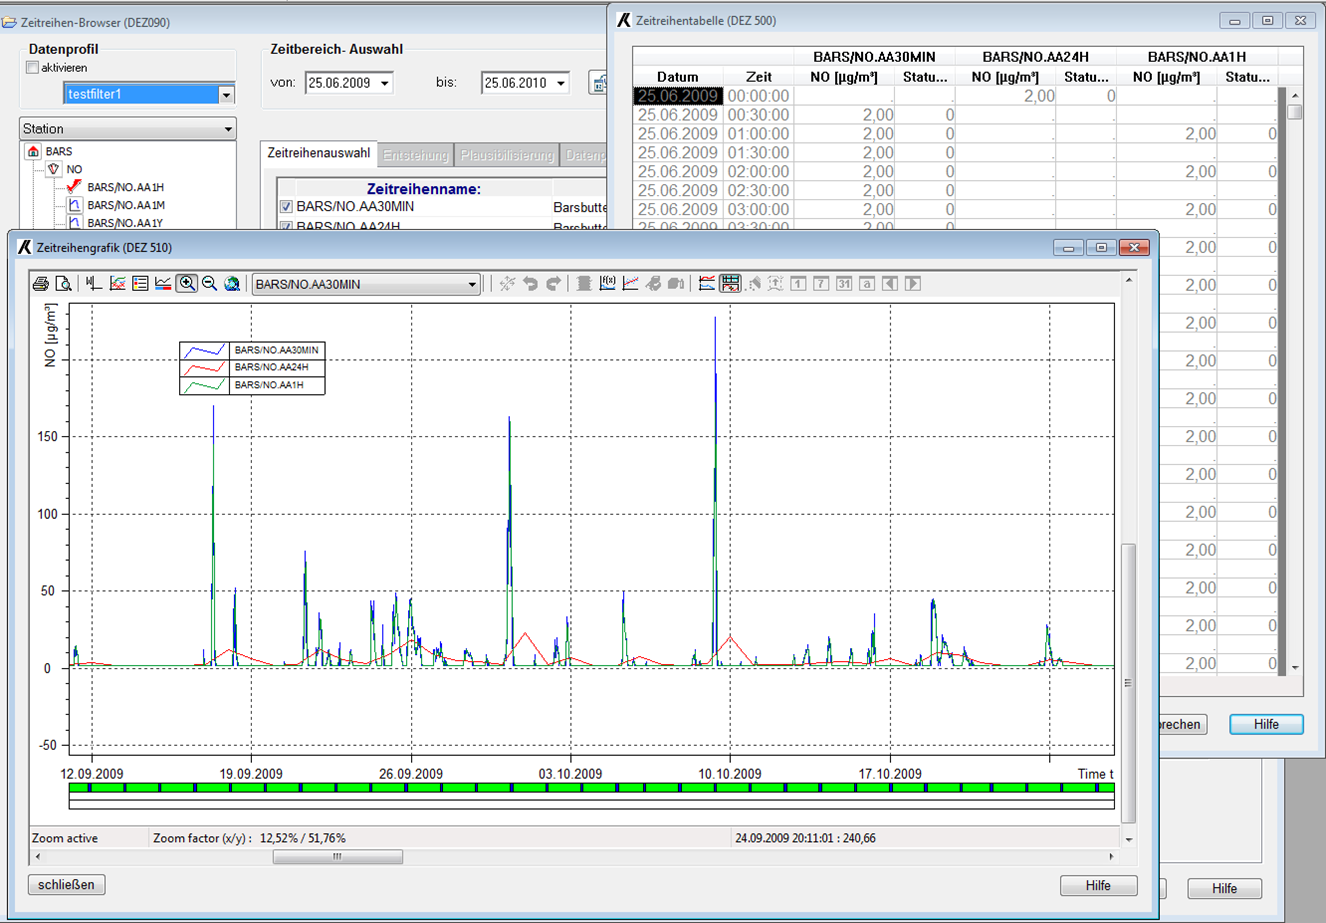The image size is (1326, 923).
Task: Select the highlighted 25.06.2009 date cell
Action: tap(678, 96)
